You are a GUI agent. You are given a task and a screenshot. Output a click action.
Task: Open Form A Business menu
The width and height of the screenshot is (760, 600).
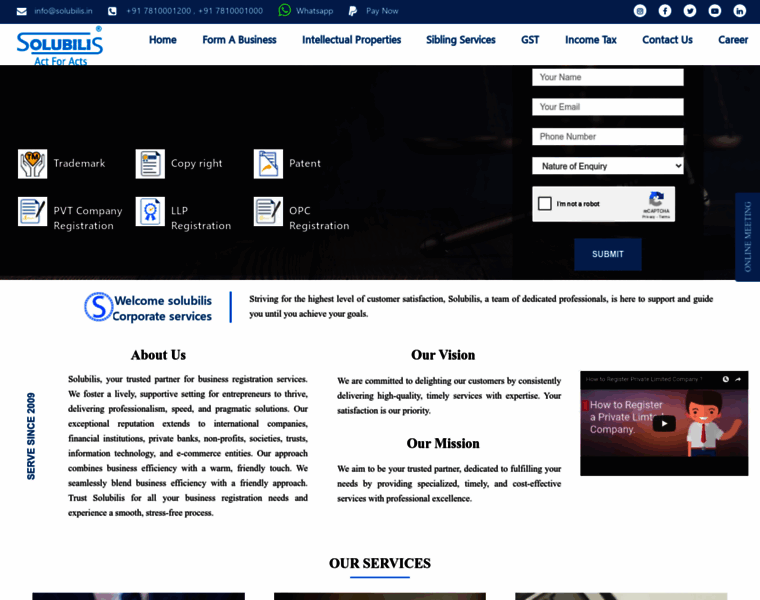pyautogui.click(x=239, y=40)
